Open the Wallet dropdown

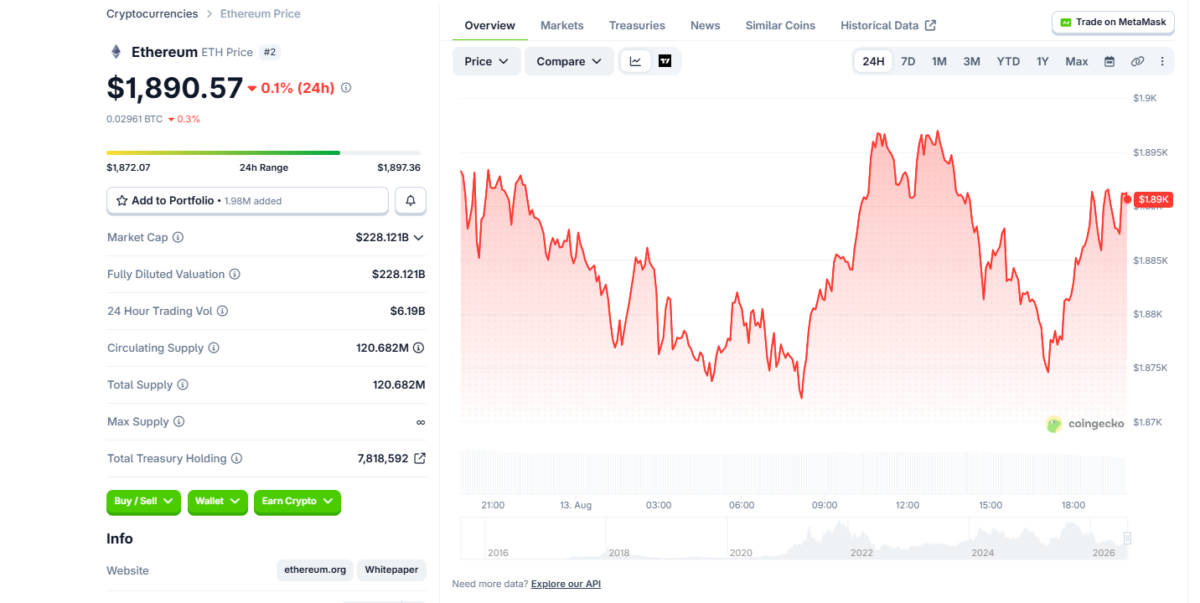point(217,502)
